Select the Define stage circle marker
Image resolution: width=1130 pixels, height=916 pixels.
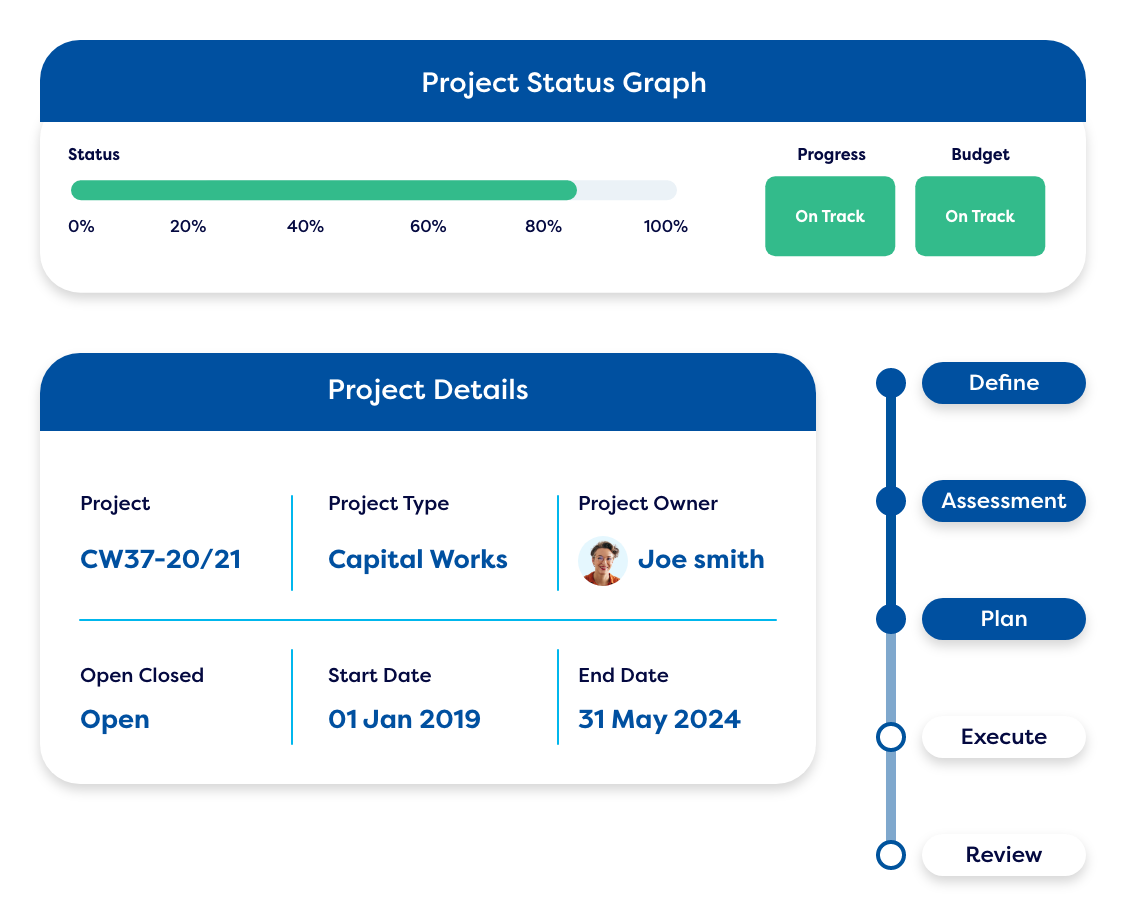pos(890,383)
